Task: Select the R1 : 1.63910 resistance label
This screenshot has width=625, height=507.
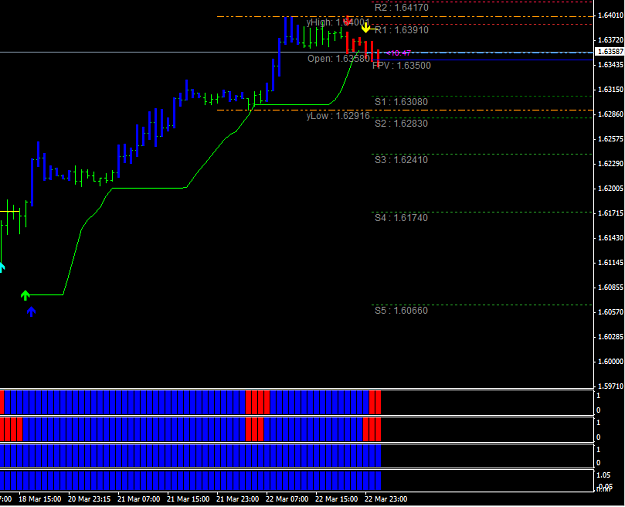Action: click(x=401, y=30)
